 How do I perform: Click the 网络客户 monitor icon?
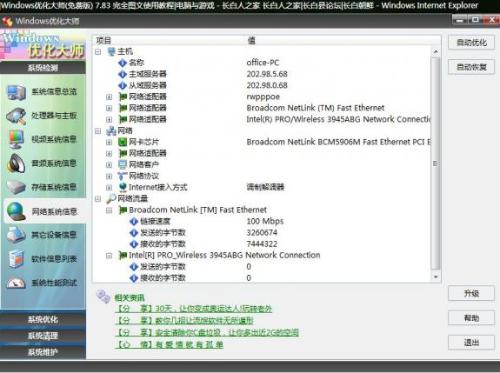point(123,165)
